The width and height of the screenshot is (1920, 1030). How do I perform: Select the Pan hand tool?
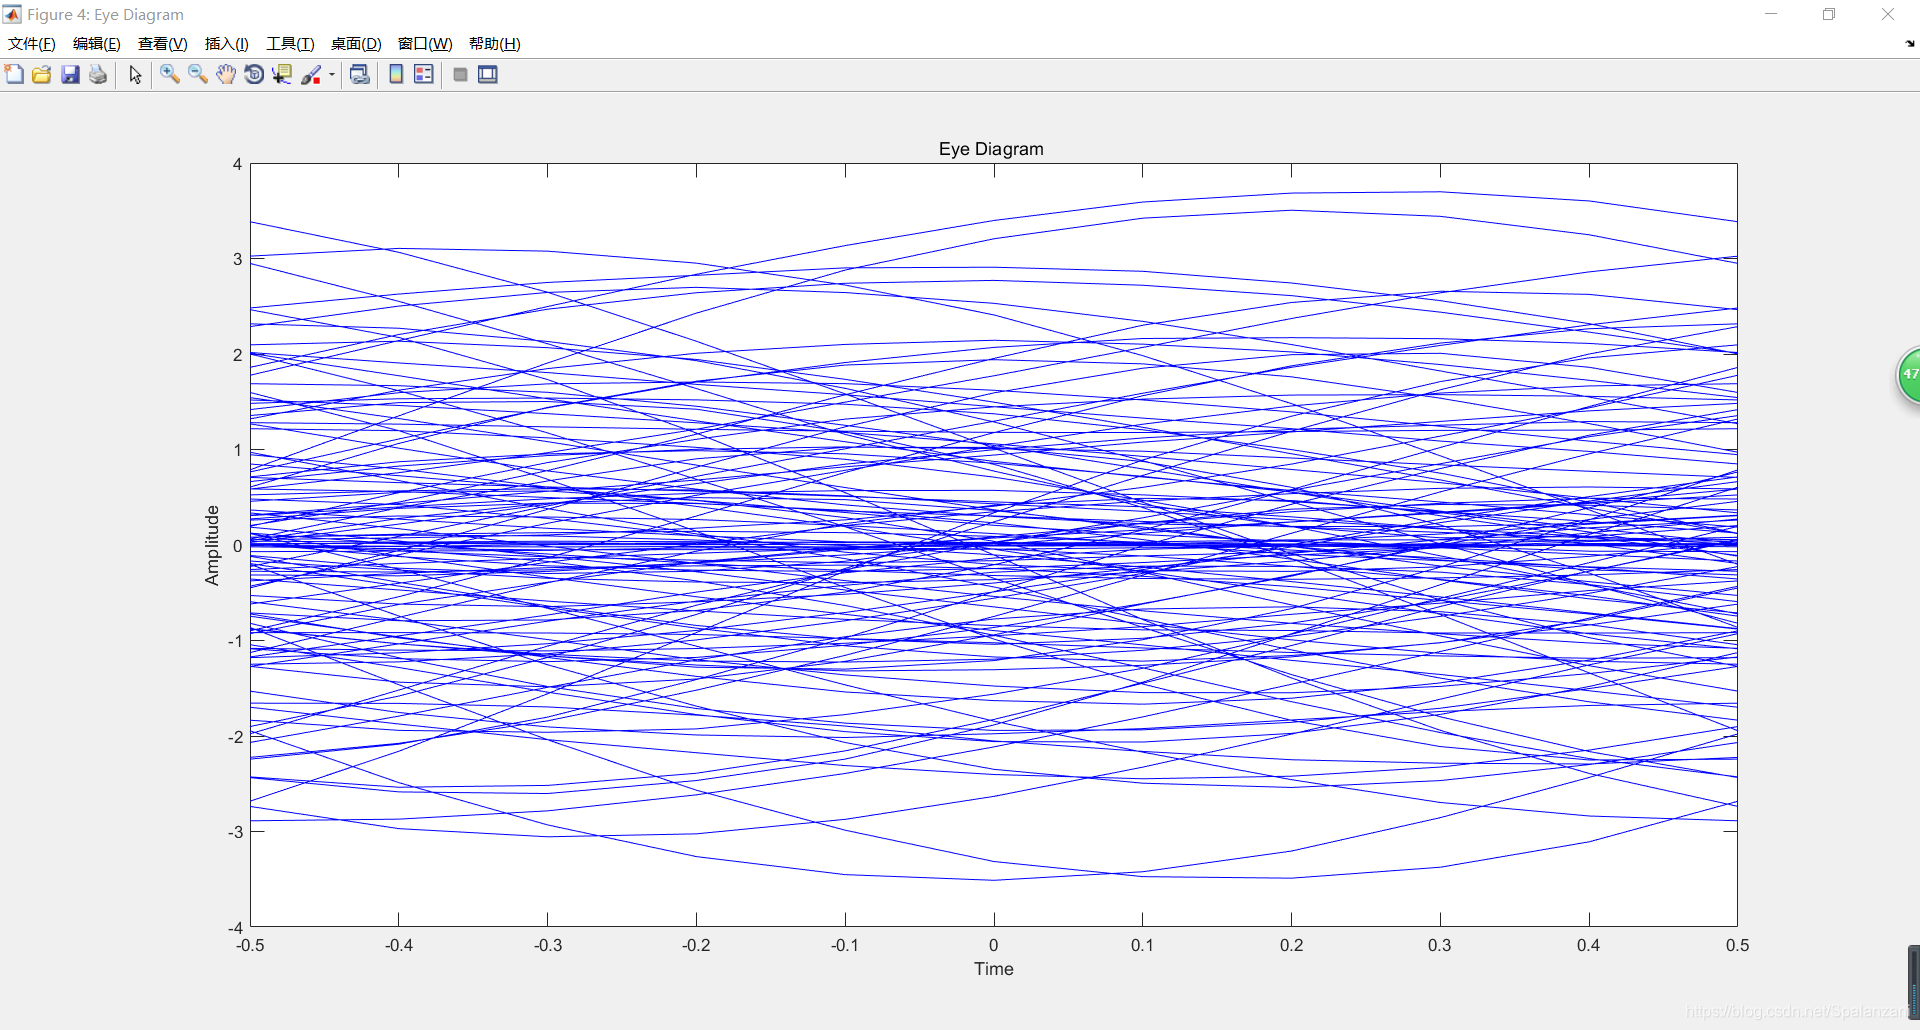click(226, 75)
